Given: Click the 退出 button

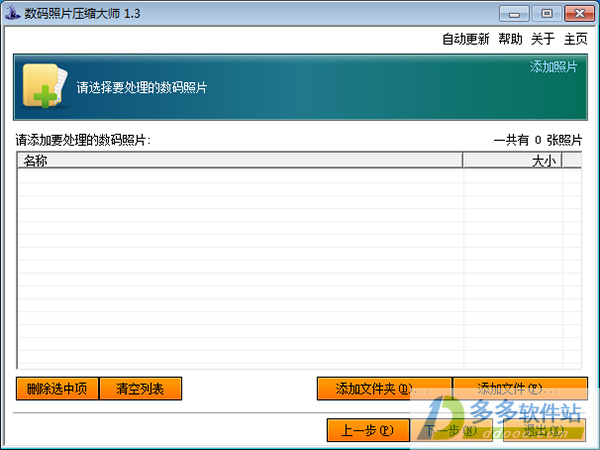Looking at the screenshot, I should click(x=544, y=430).
